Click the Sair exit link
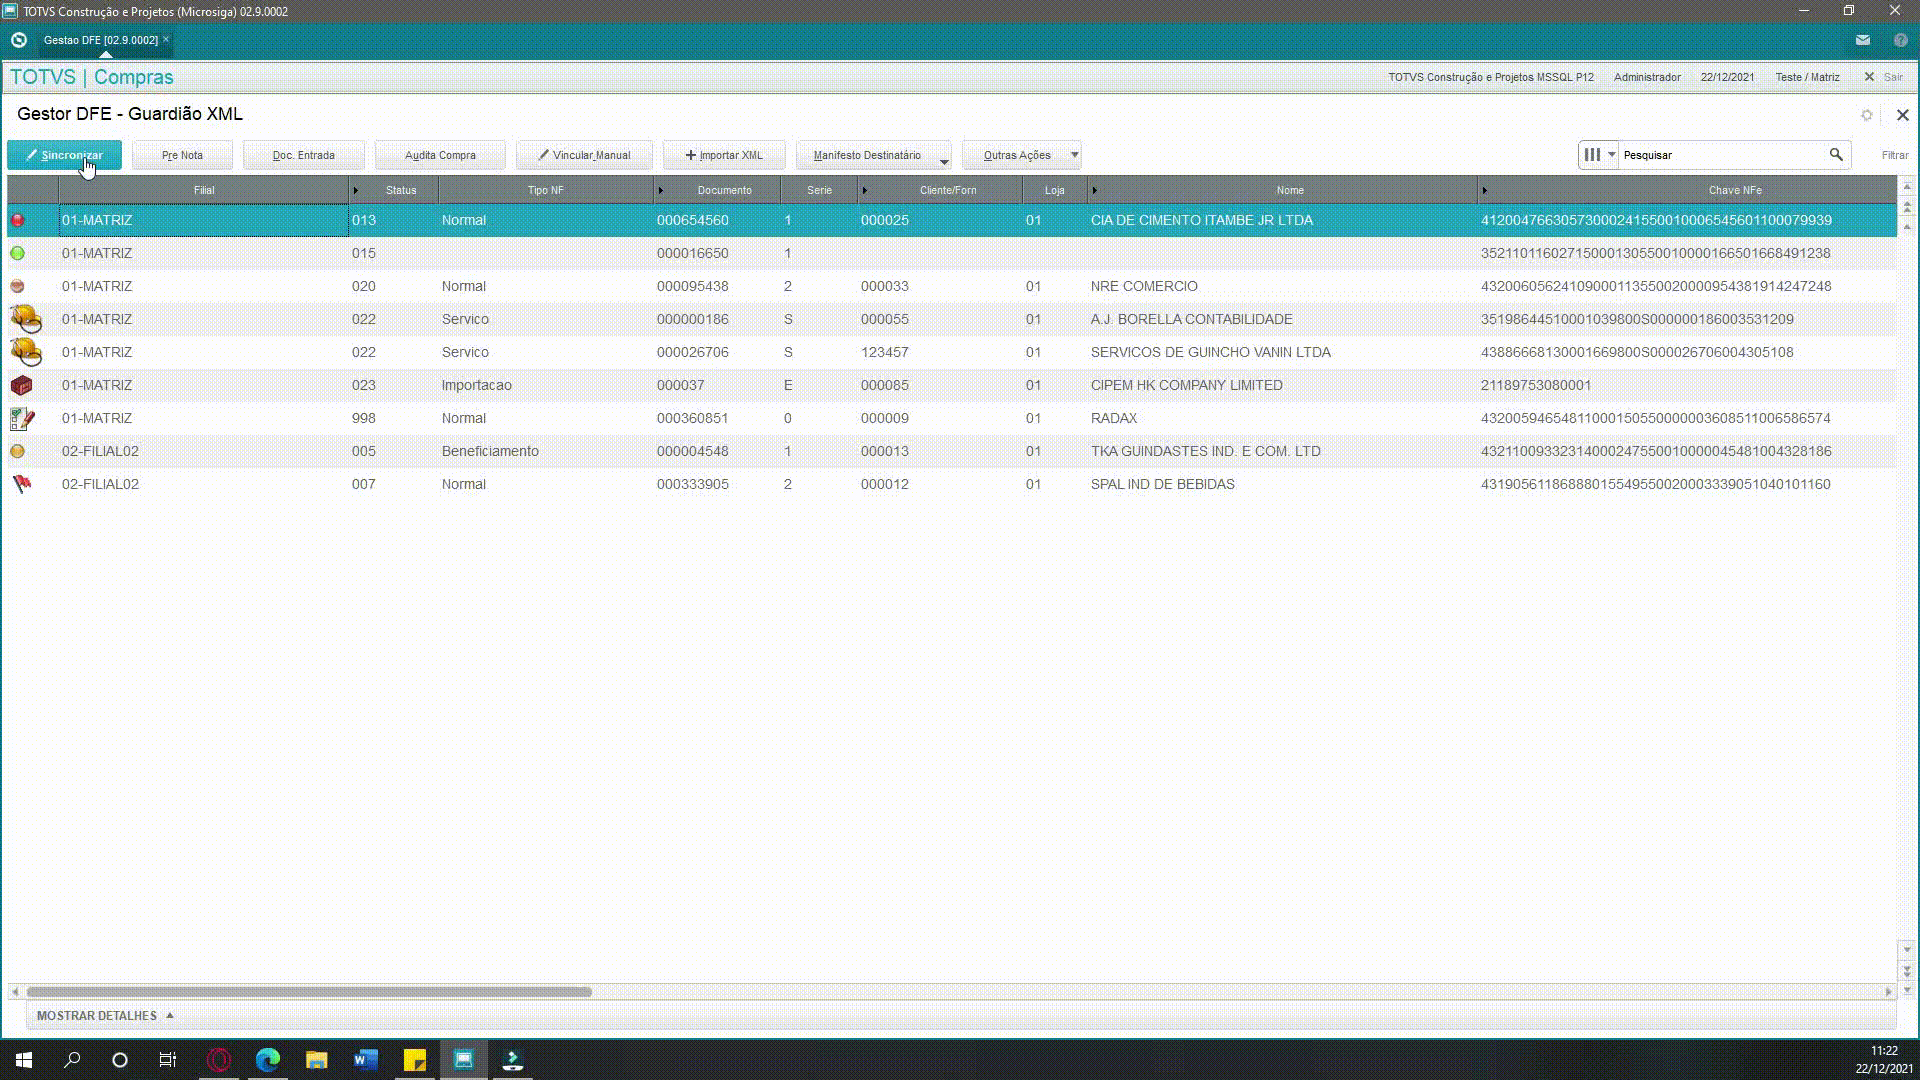Viewport: 1920px width, 1080px height. (x=1884, y=77)
